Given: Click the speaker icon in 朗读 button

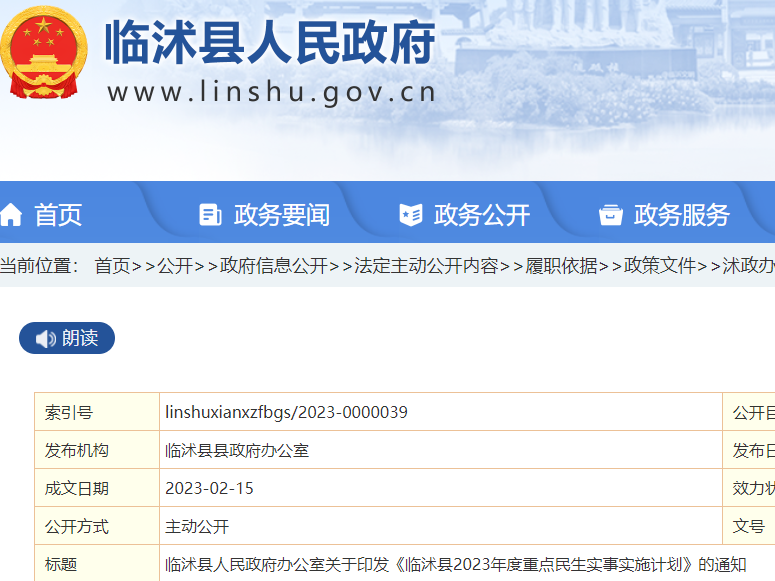Looking at the screenshot, I should click(45, 339).
